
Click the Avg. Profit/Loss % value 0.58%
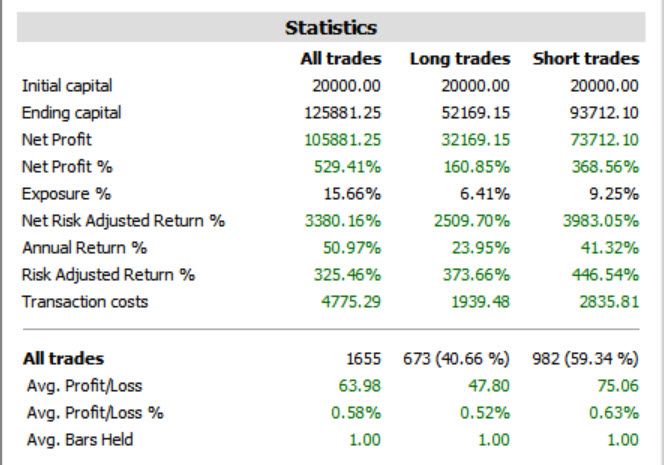[x=358, y=412]
